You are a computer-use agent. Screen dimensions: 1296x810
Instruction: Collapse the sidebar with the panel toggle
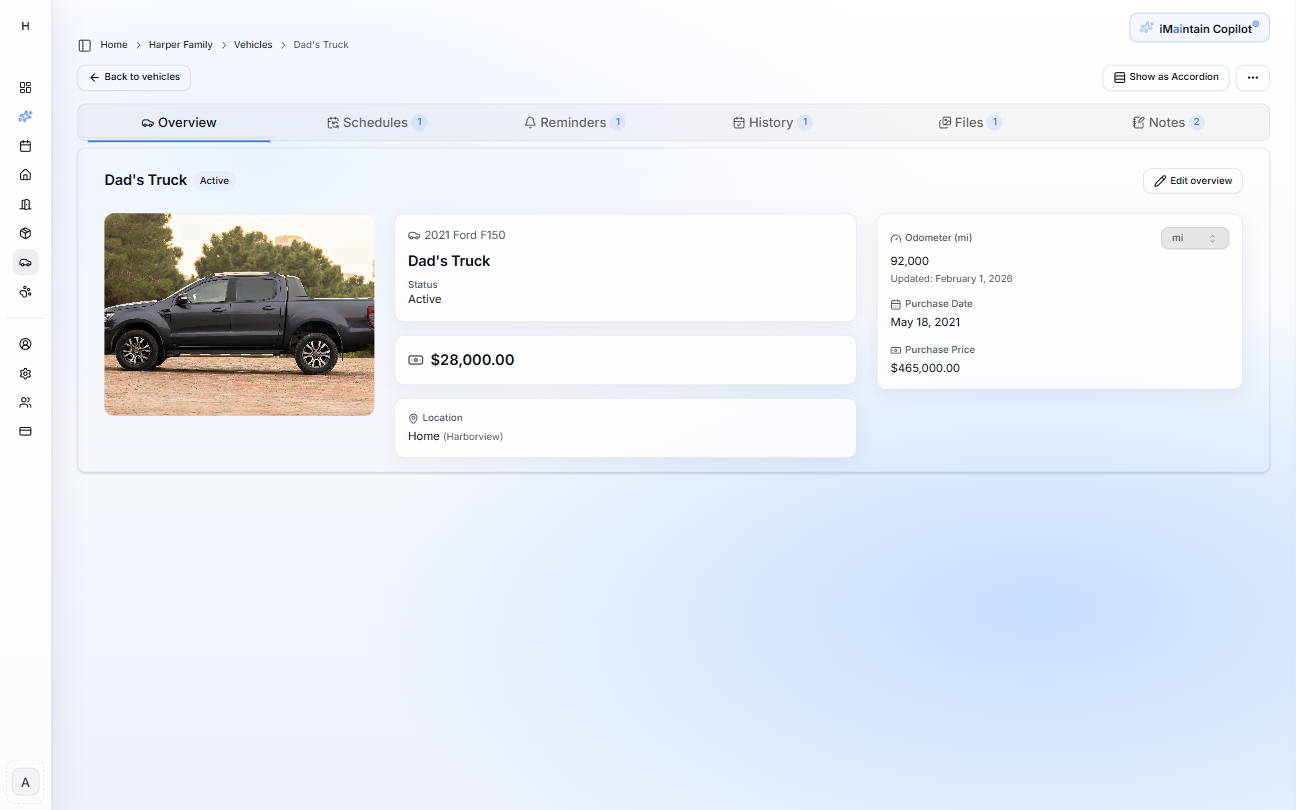click(x=84, y=44)
